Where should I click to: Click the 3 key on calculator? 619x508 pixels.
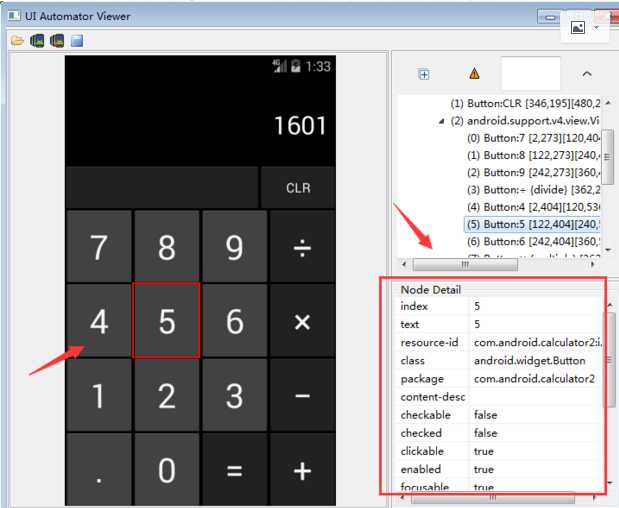click(x=234, y=395)
